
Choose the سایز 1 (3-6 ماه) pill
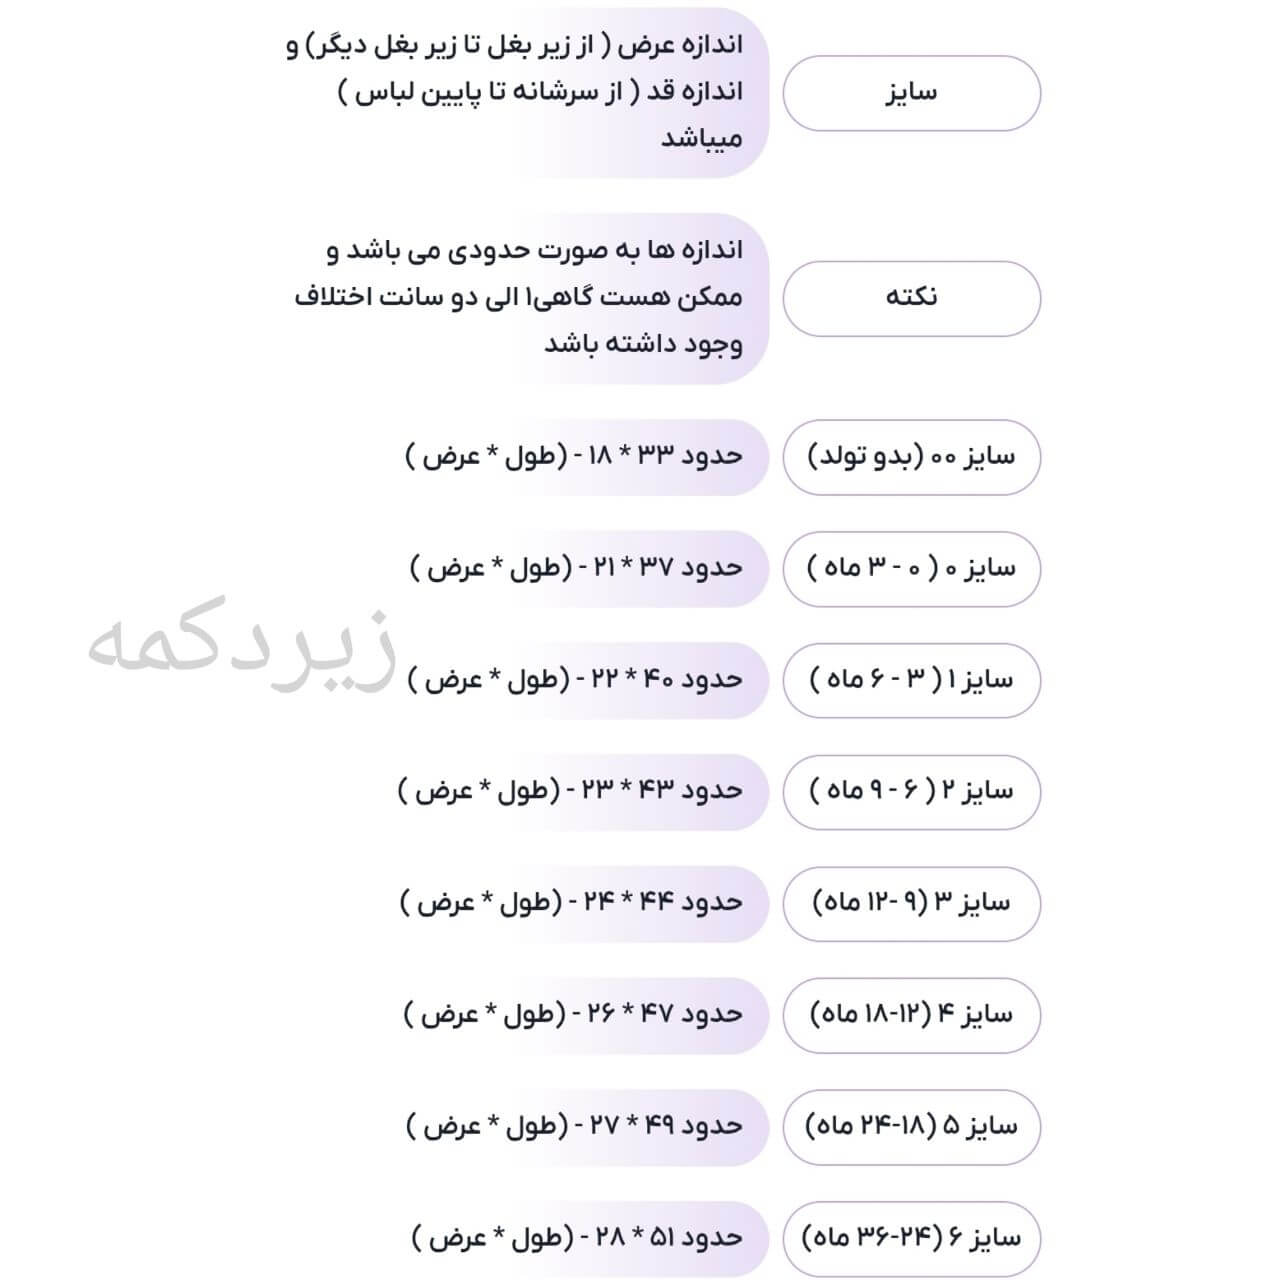(911, 680)
